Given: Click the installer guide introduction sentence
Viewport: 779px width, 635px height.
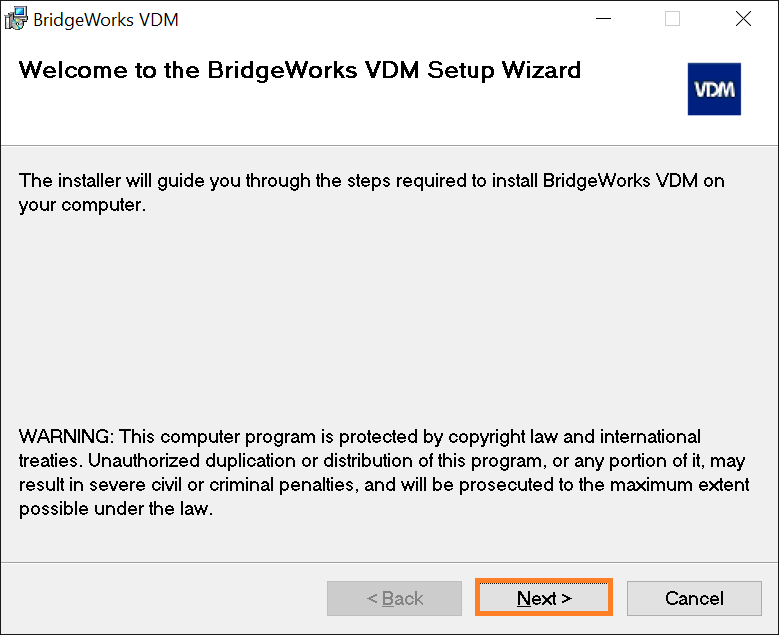Looking at the screenshot, I should pos(372,192).
